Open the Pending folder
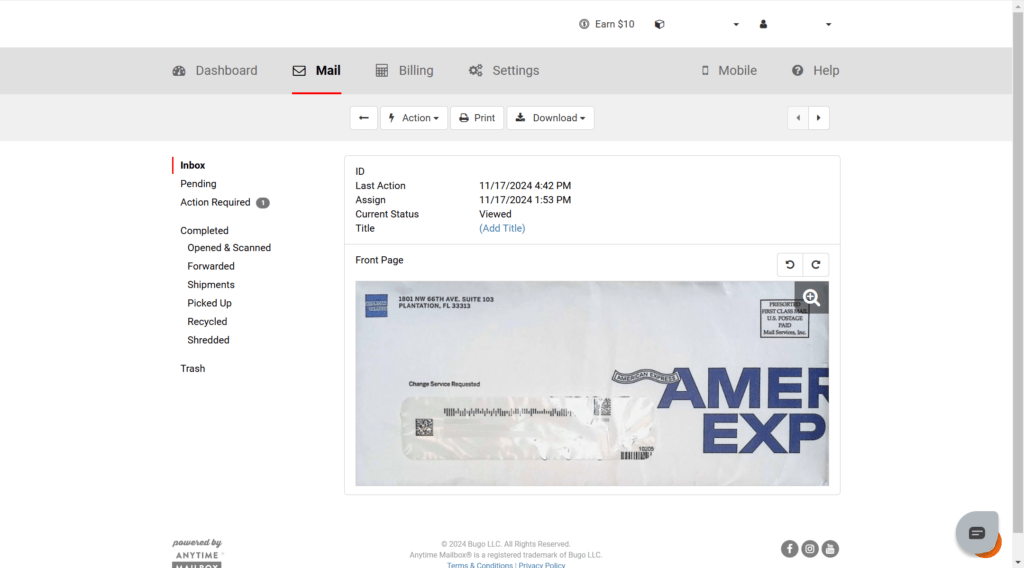The height and width of the screenshot is (568, 1024). click(x=199, y=184)
